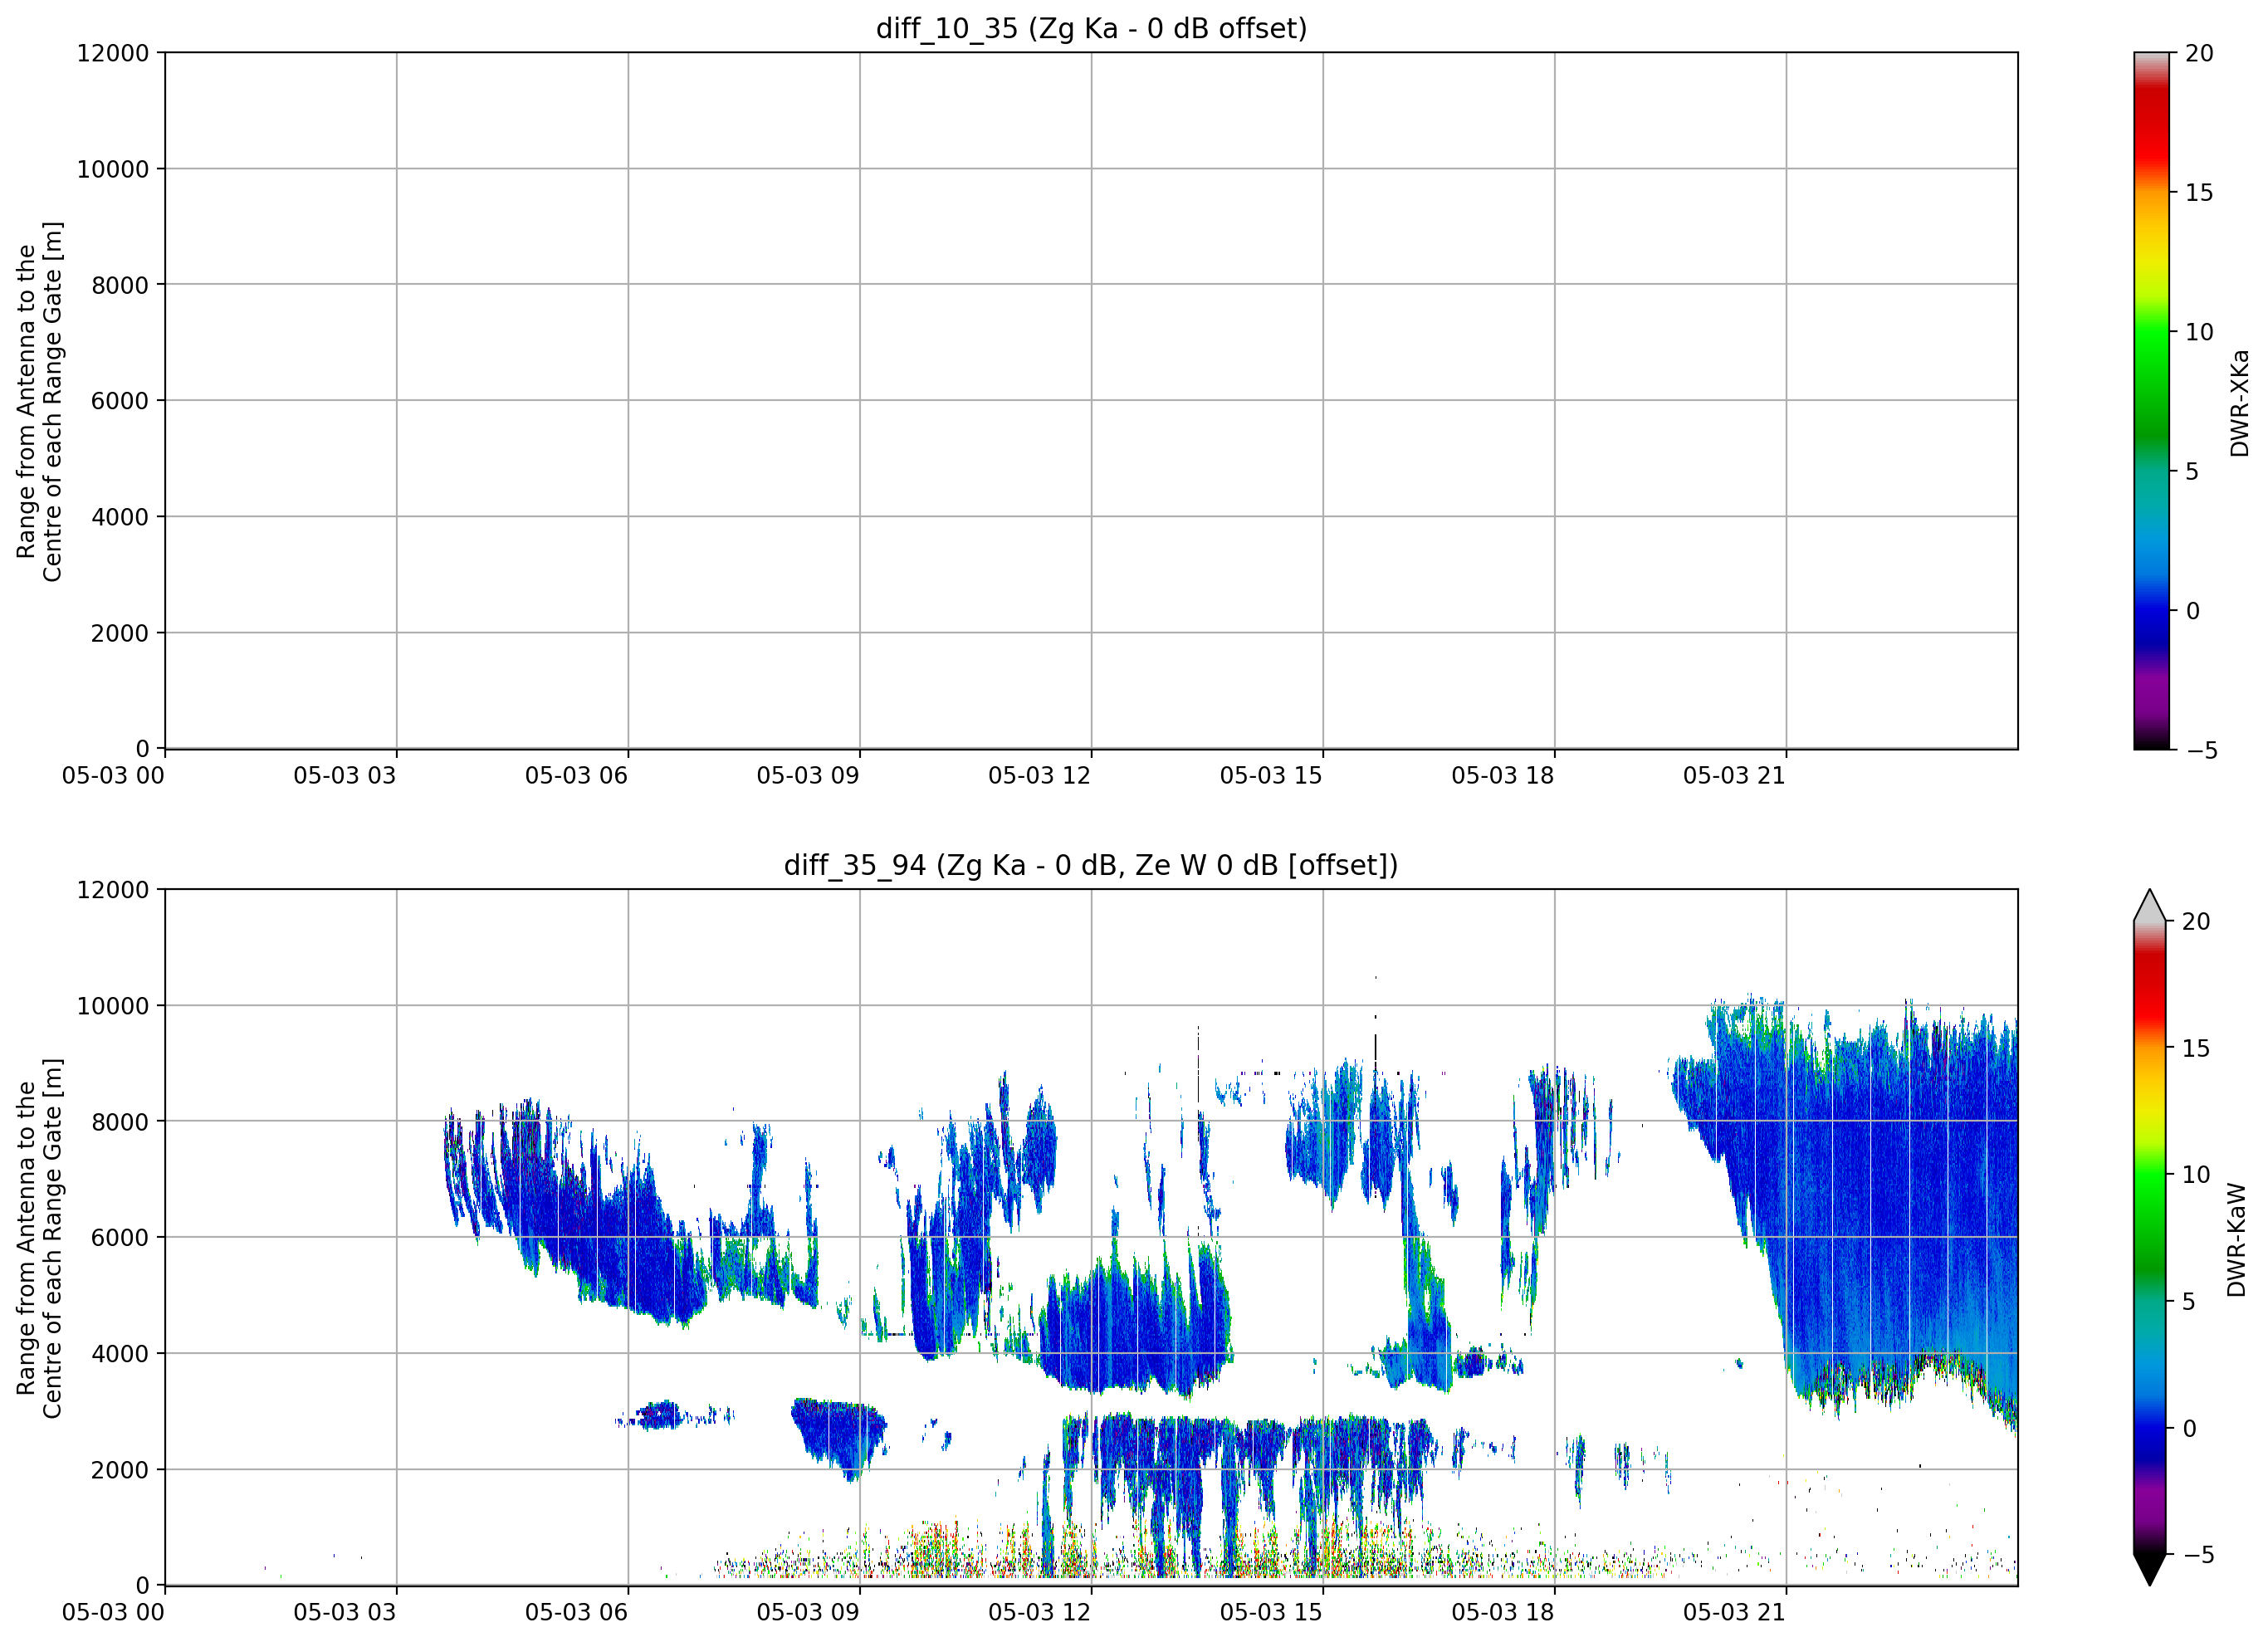Click the 05-03 15 tick label under diff_35_94 plot

coord(1271,1613)
